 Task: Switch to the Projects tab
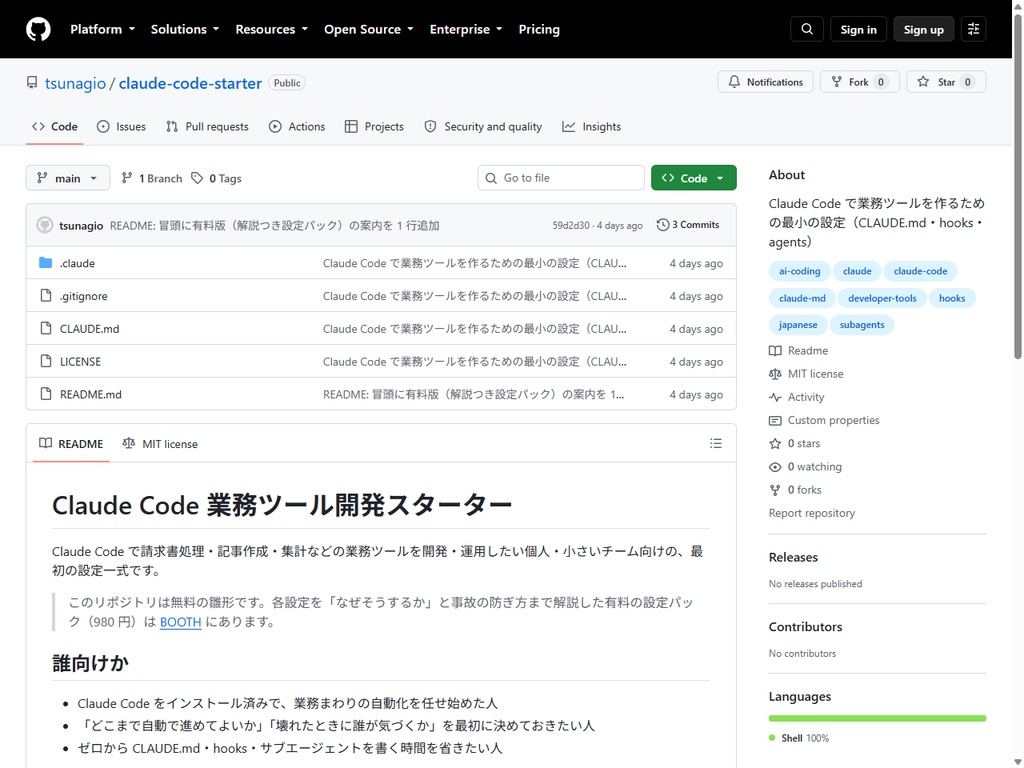(x=374, y=127)
